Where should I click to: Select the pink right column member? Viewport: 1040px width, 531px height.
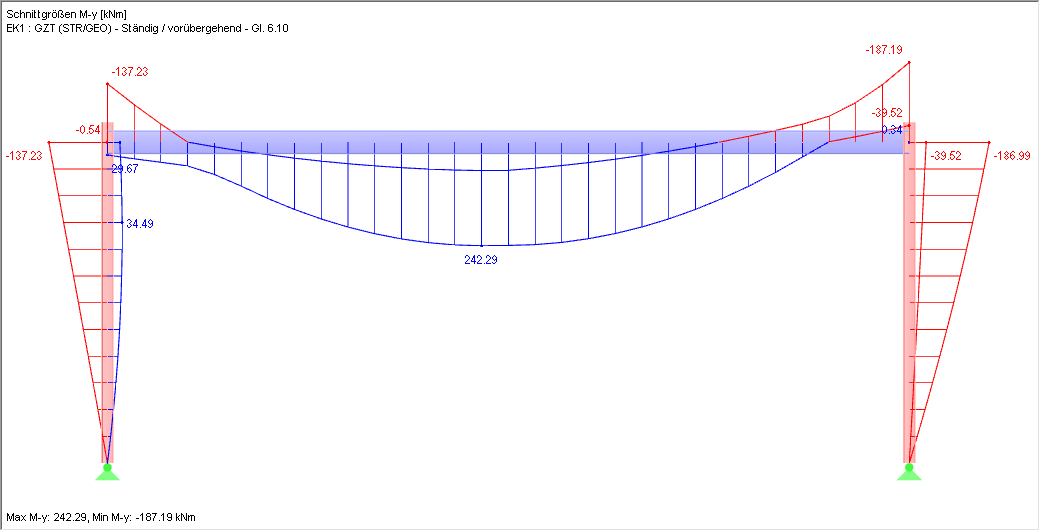point(909,292)
